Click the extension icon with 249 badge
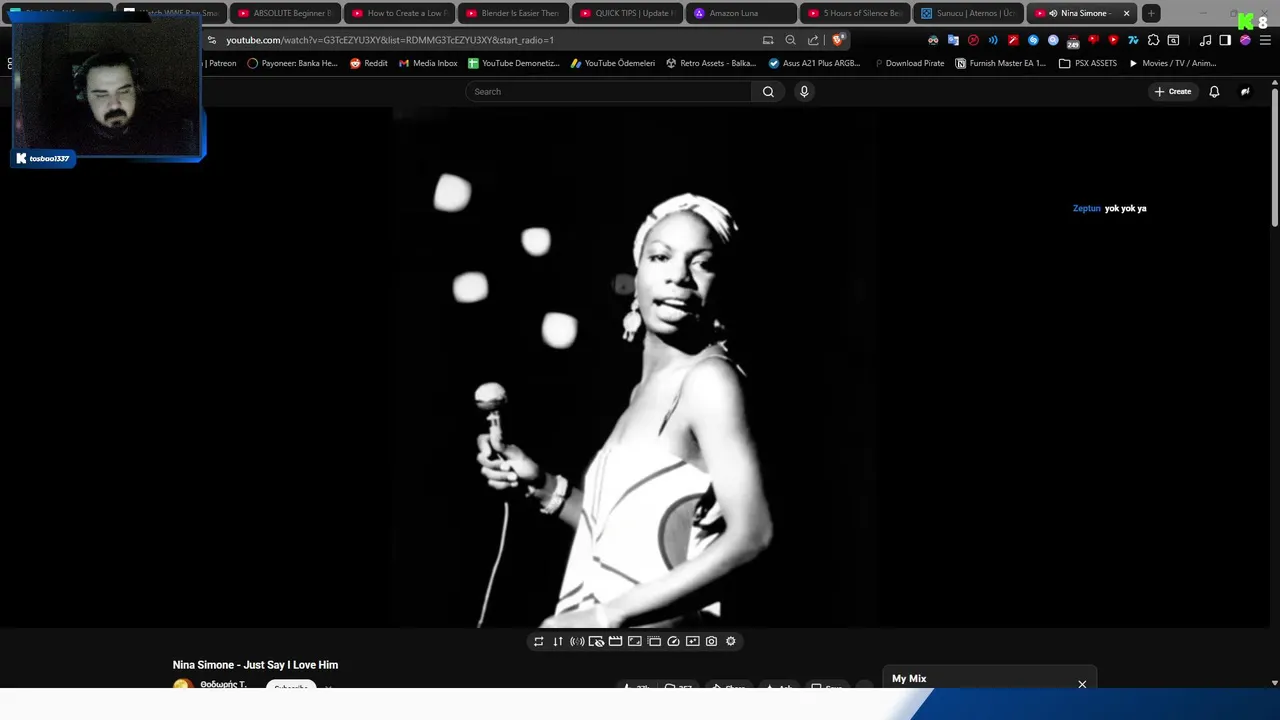The height and width of the screenshot is (720, 1280). [1073, 41]
